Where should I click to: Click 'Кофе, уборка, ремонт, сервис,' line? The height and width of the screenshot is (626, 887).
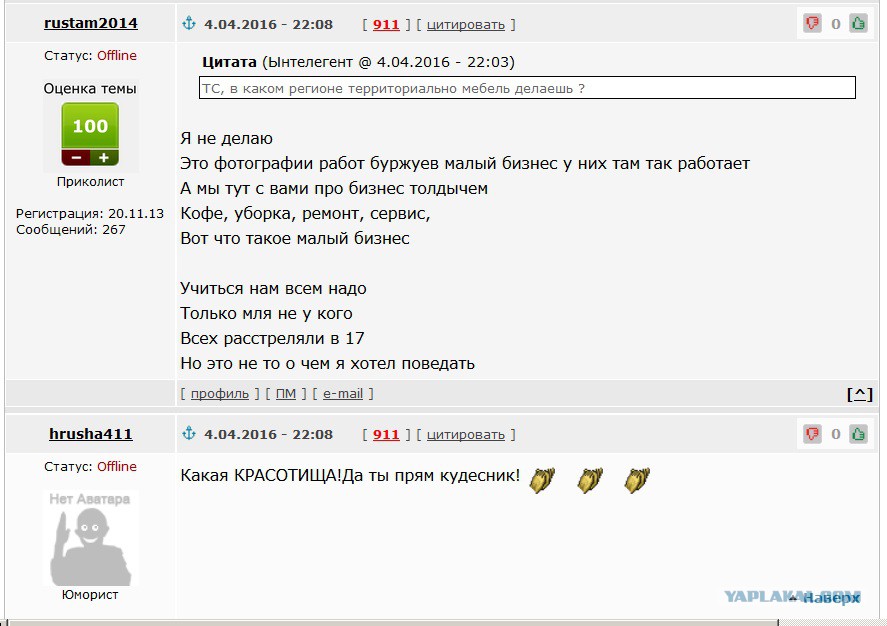click(x=305, y=213)
